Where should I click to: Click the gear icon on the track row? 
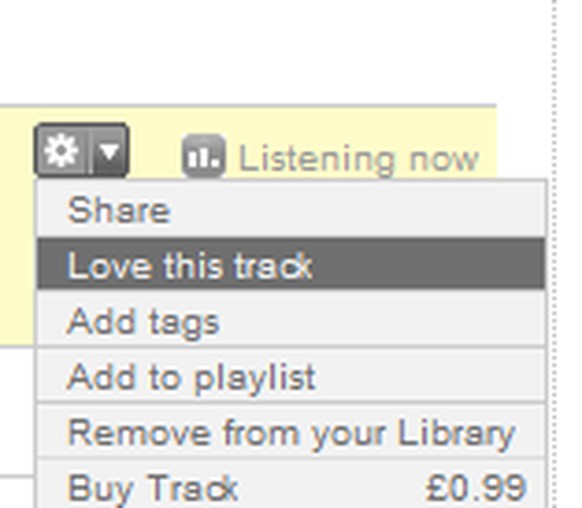(62, 151)
